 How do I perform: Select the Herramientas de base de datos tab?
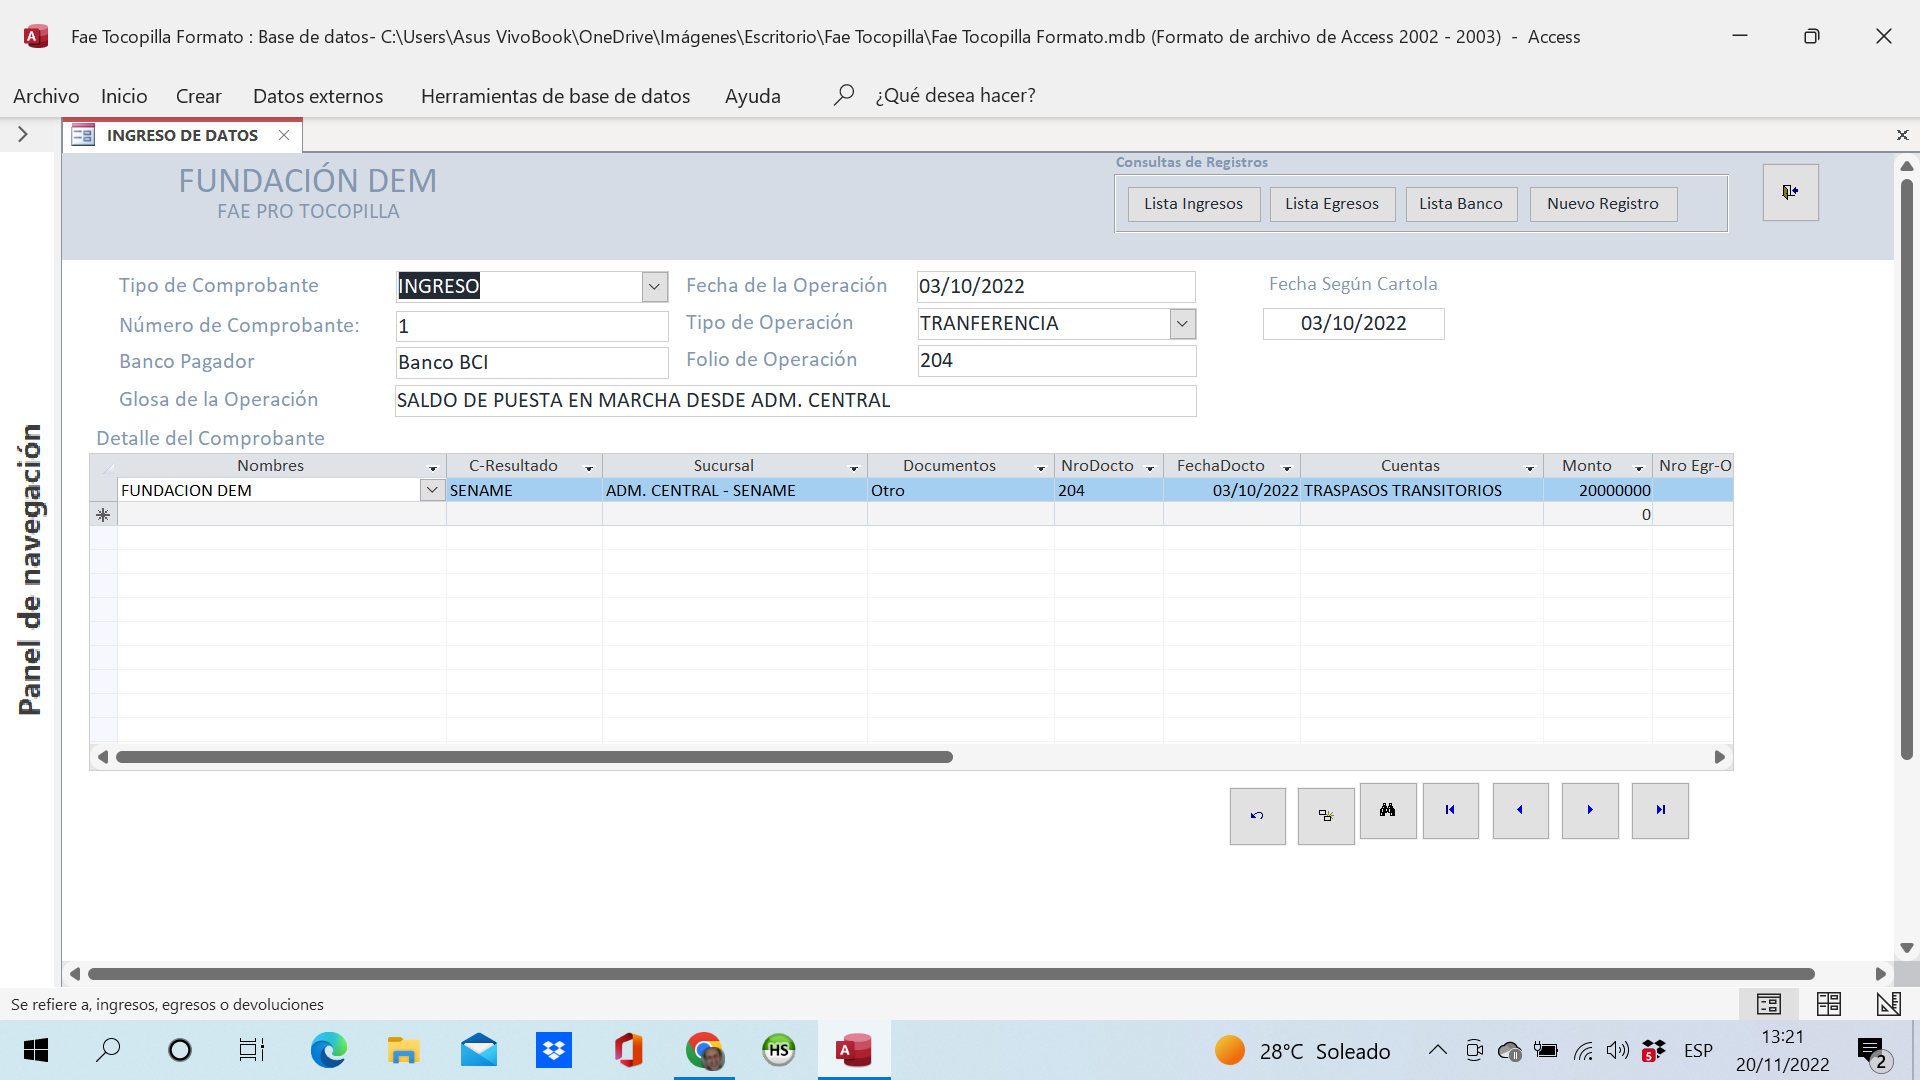555,96
